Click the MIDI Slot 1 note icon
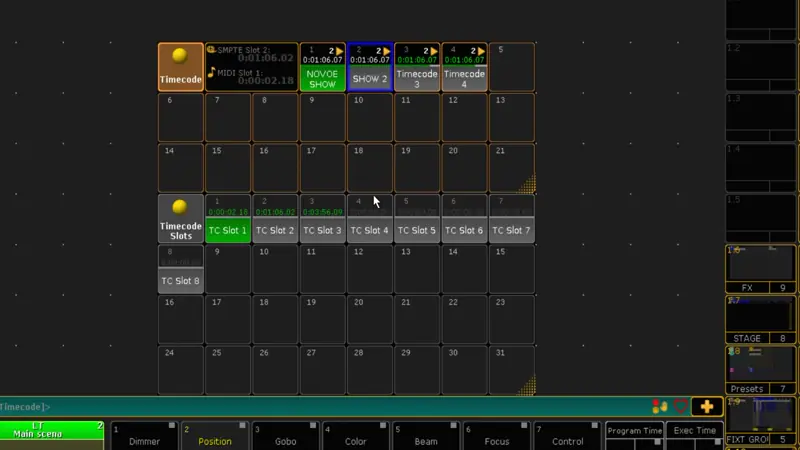This screenshot has height=450, width=800. coord(211,72)
